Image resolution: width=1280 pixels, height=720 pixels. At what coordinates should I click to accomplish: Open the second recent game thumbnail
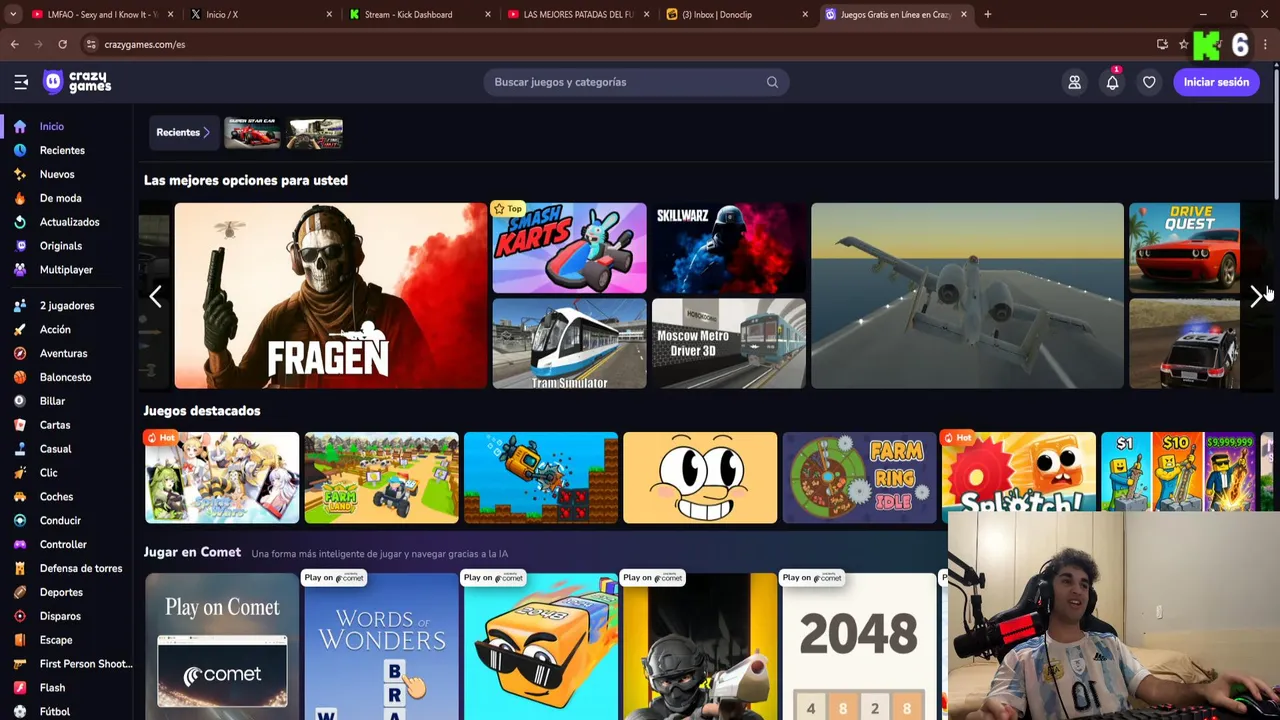315,133
